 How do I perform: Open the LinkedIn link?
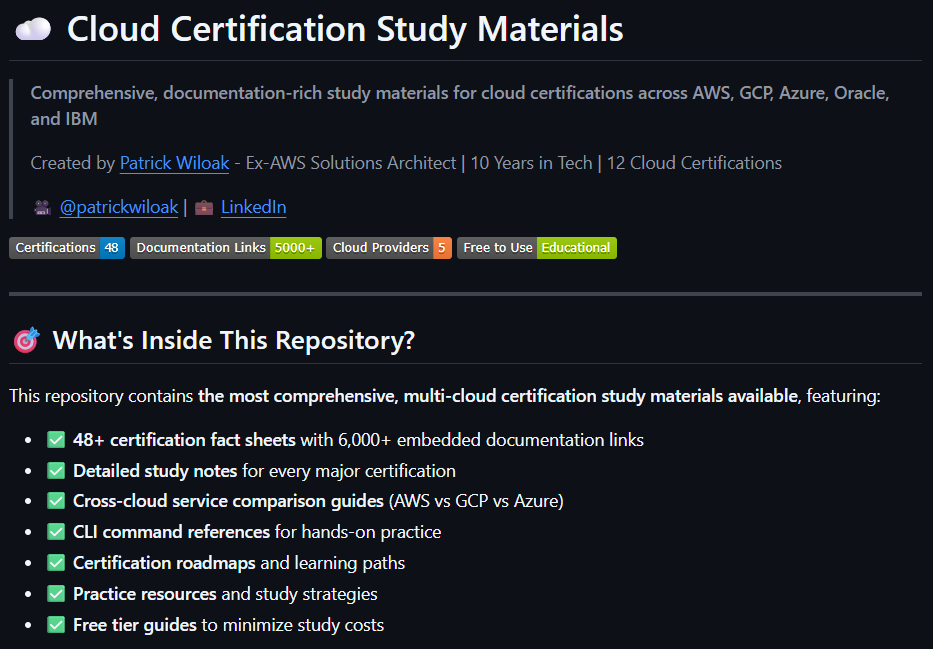(253, 207)
